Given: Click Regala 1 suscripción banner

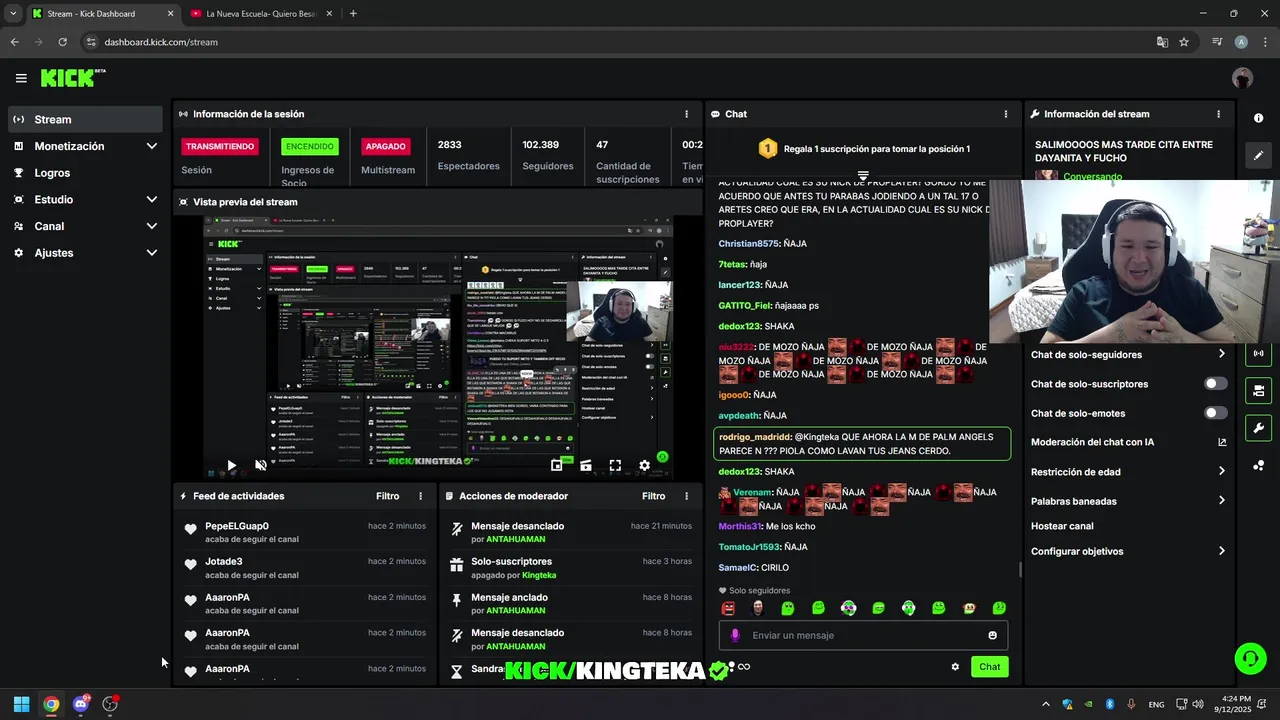Looking at the screenshot, I should 863,149.
